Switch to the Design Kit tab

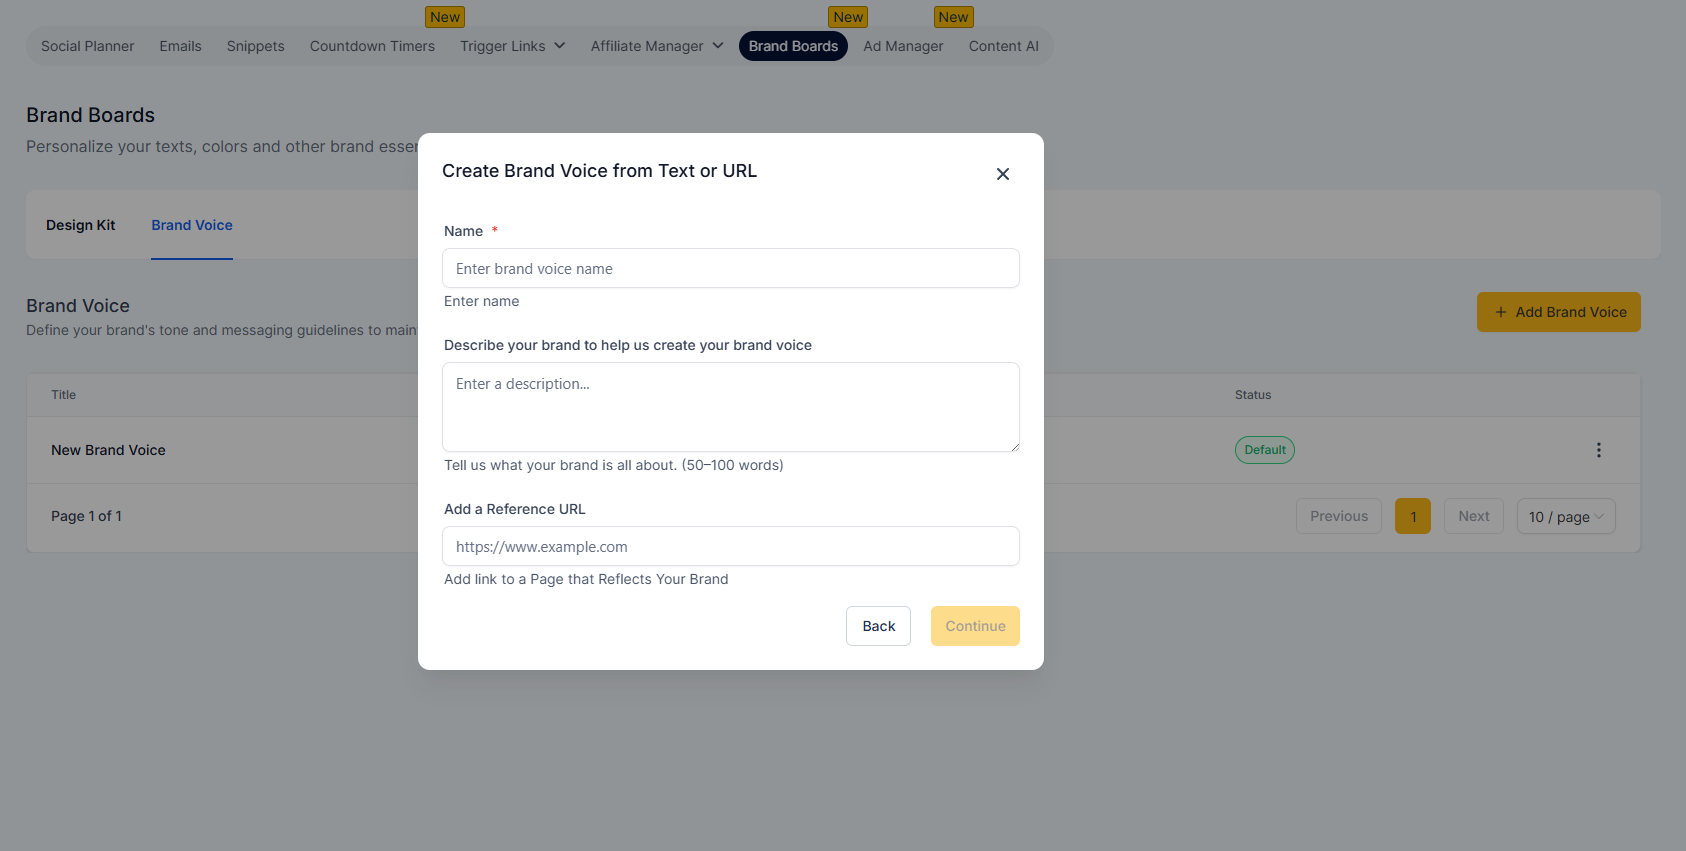tap(81, 225)
